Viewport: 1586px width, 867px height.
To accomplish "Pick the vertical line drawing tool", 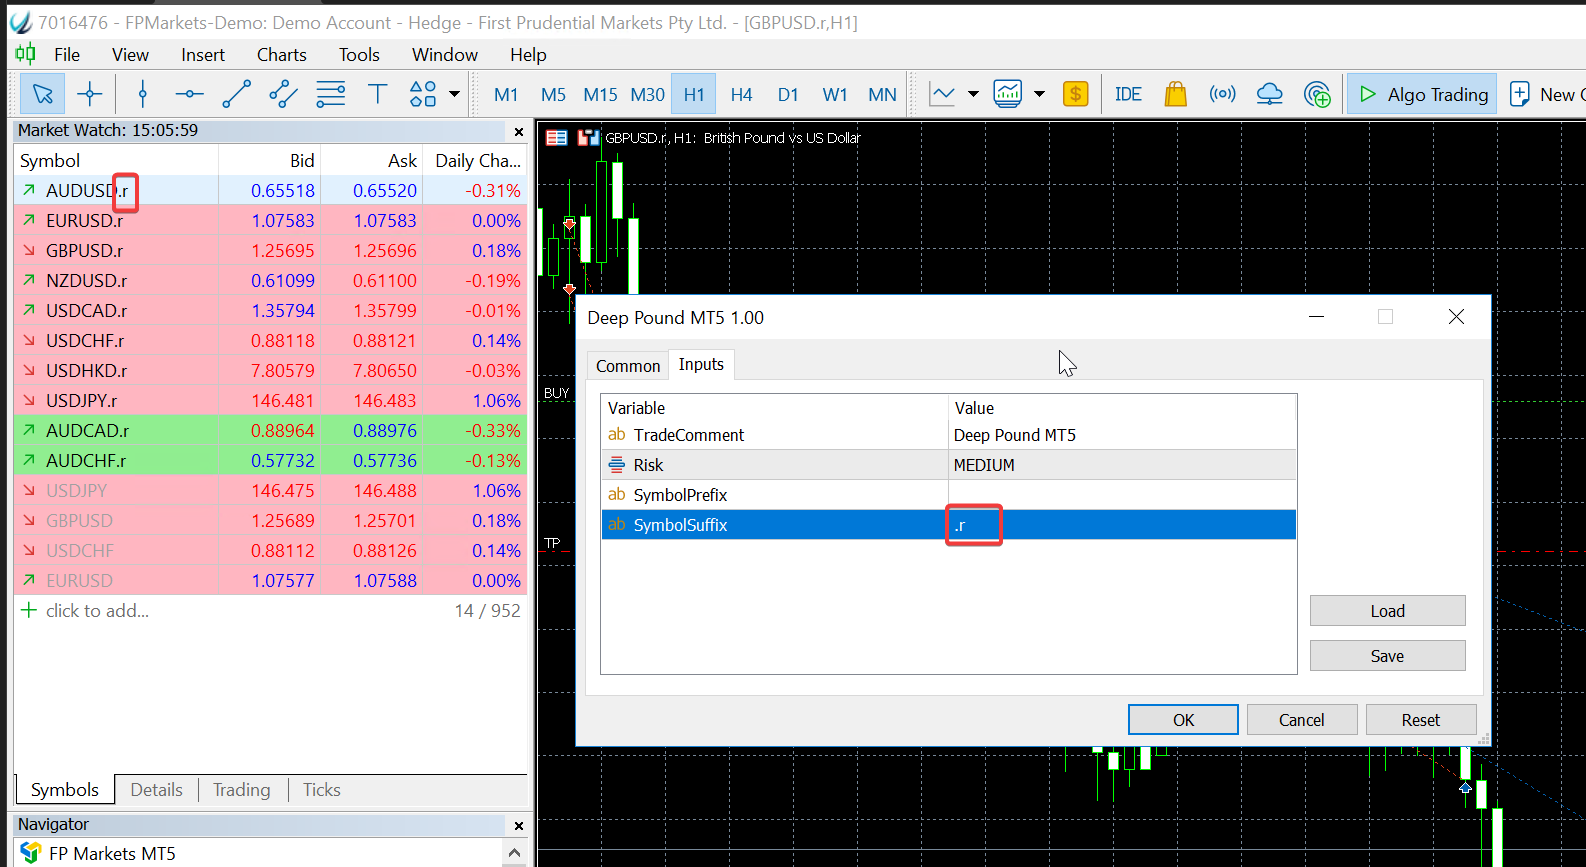I will point(143,94).
